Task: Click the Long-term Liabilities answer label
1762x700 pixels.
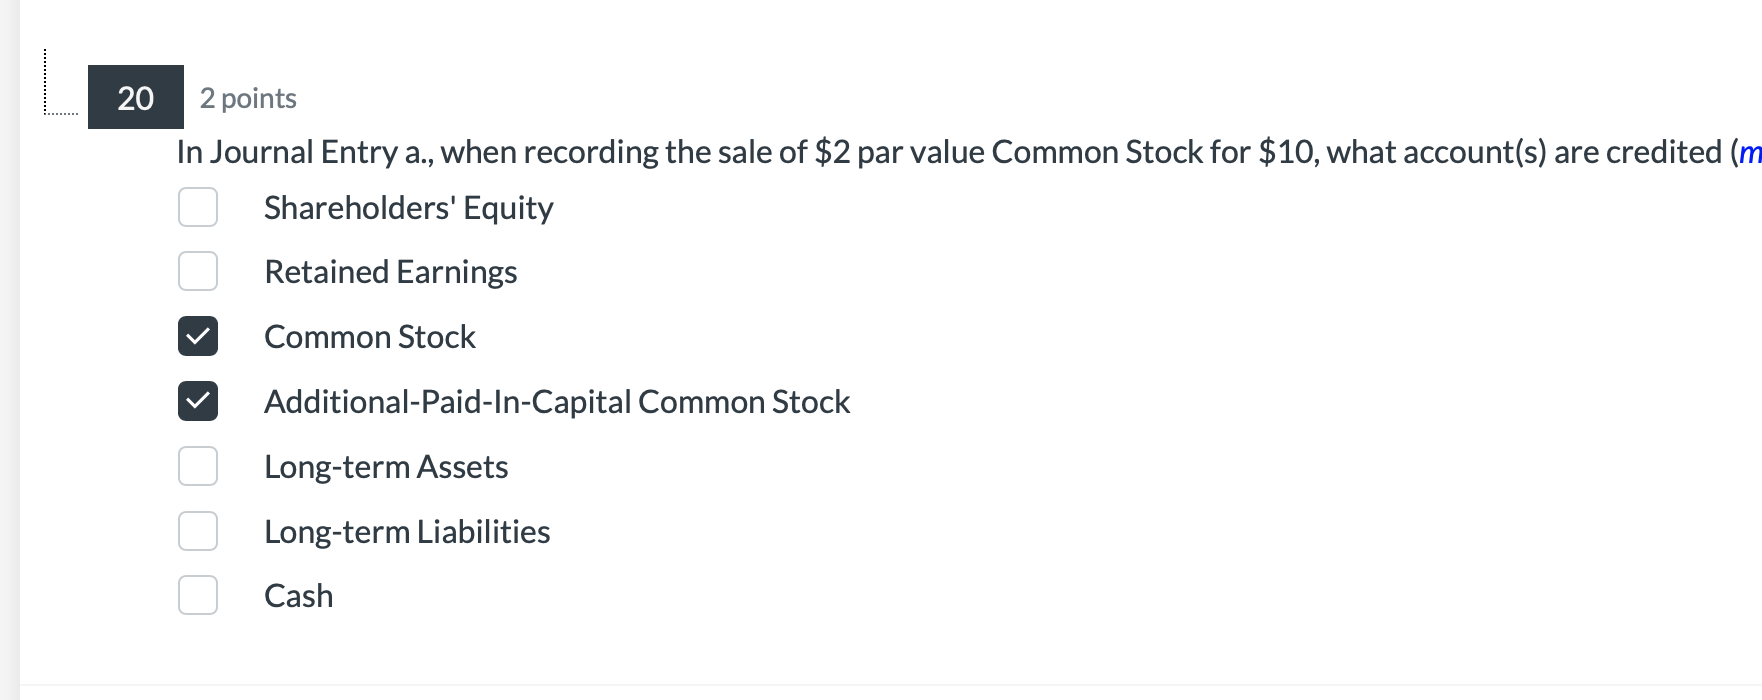Action: pyautogui.click(x=407, y=531)
